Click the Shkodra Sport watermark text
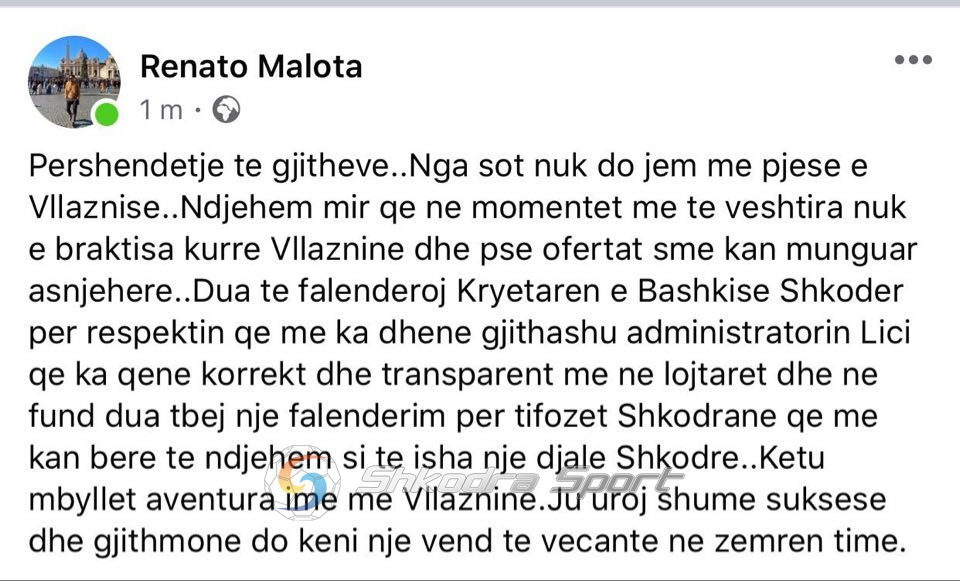This screenshot has width=960, height=581. click(519, 479)
